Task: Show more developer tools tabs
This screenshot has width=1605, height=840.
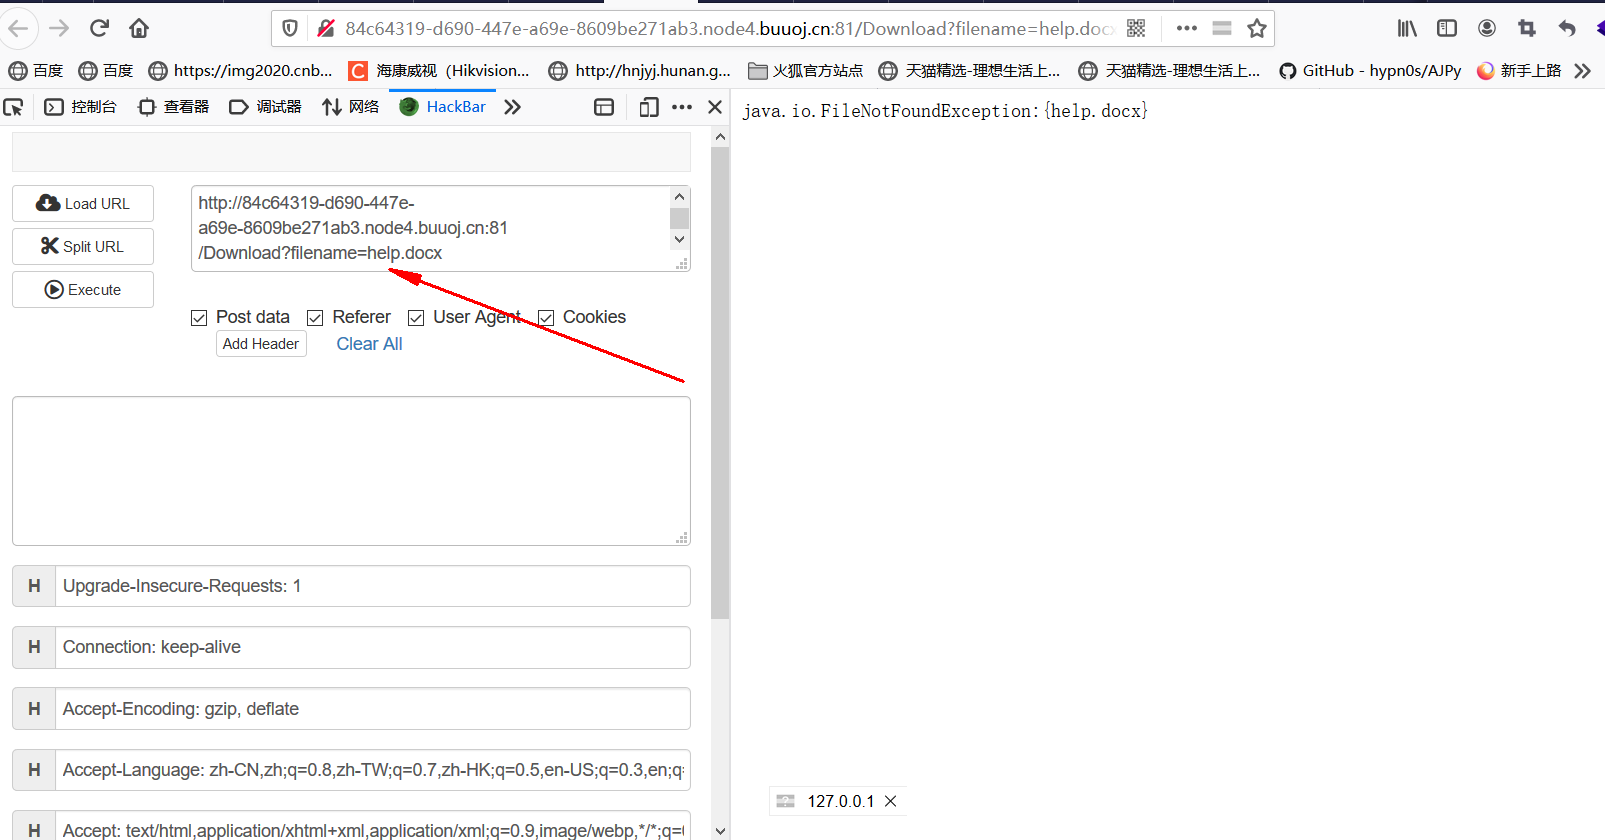Action: 513,107
